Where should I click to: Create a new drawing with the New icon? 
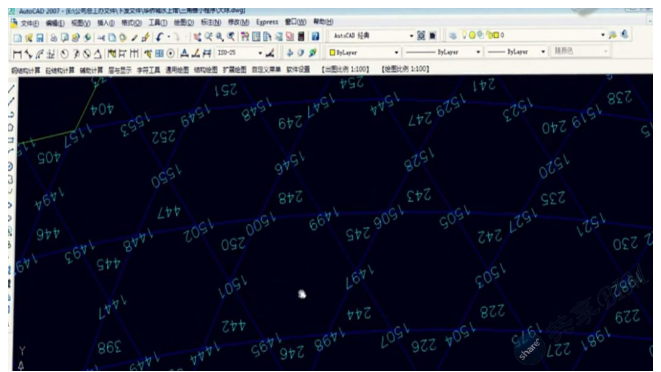(x=18, y=38)
